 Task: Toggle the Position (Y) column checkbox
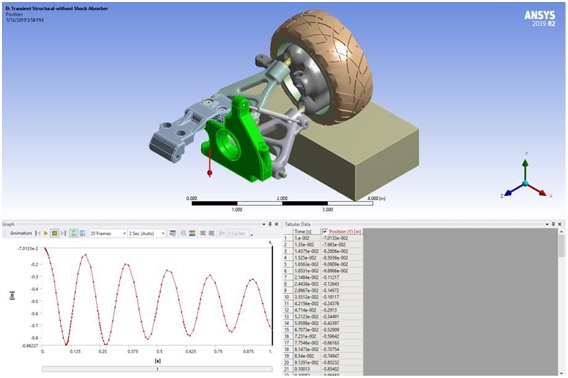[325, 231]
